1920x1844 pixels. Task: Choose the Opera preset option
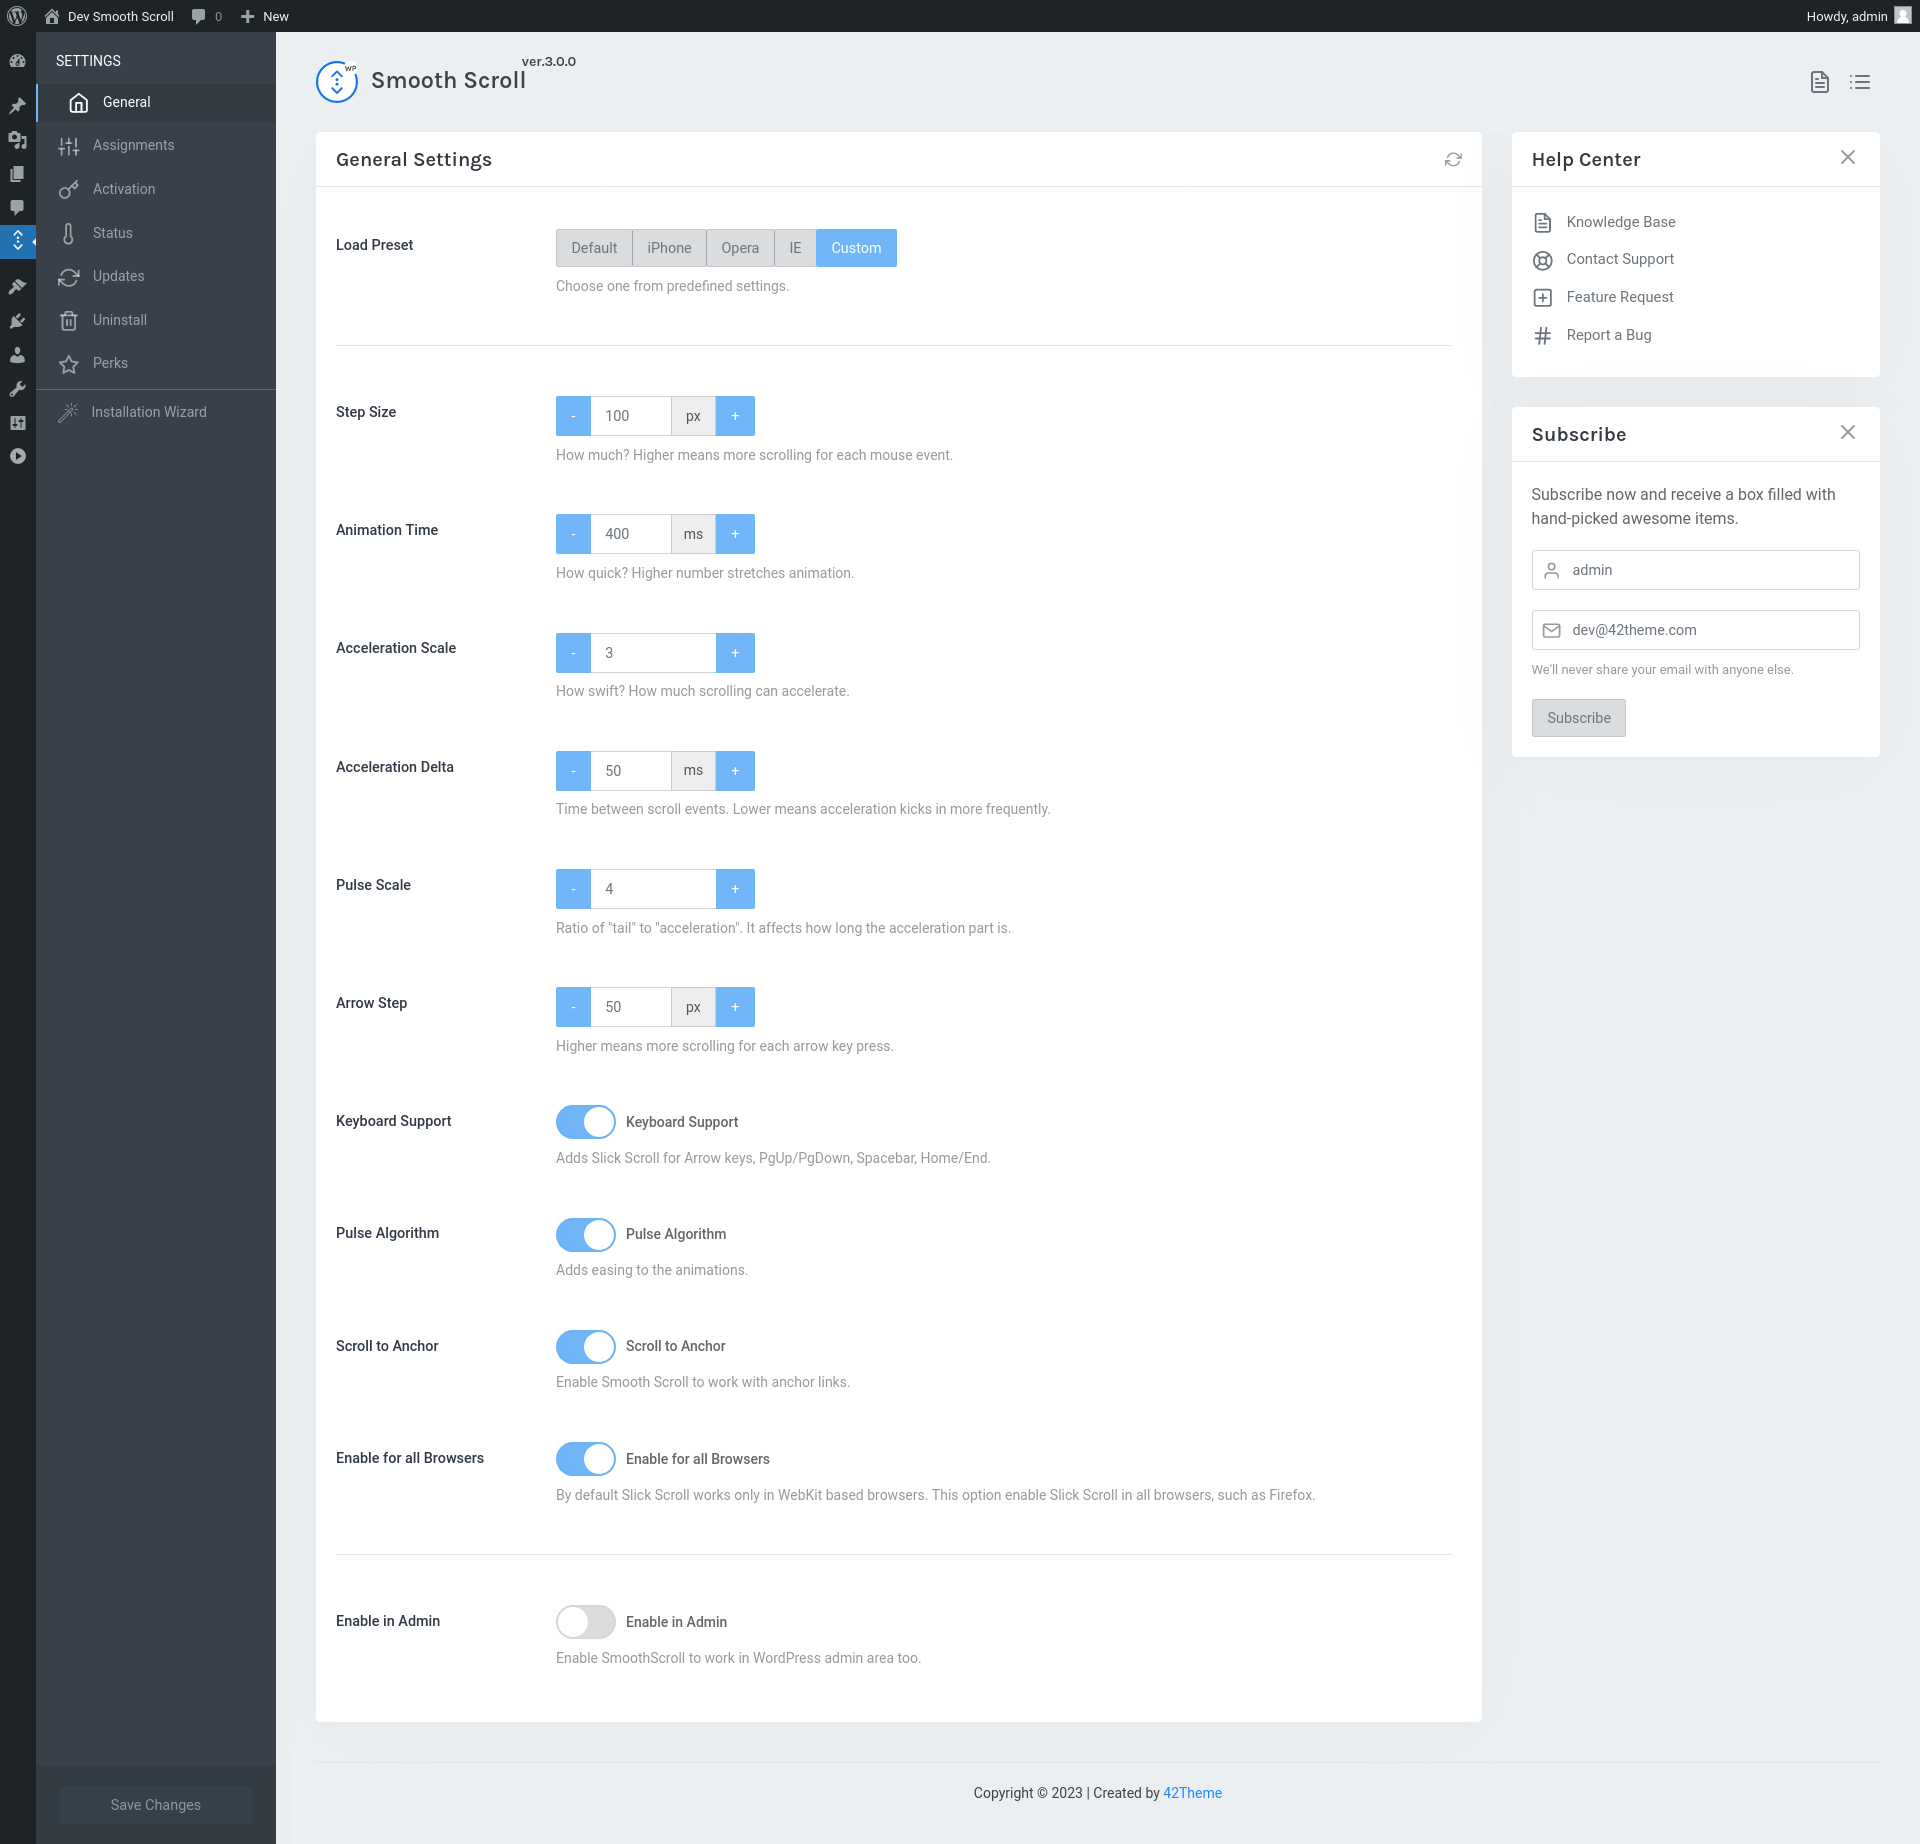[x=739, y=248]
